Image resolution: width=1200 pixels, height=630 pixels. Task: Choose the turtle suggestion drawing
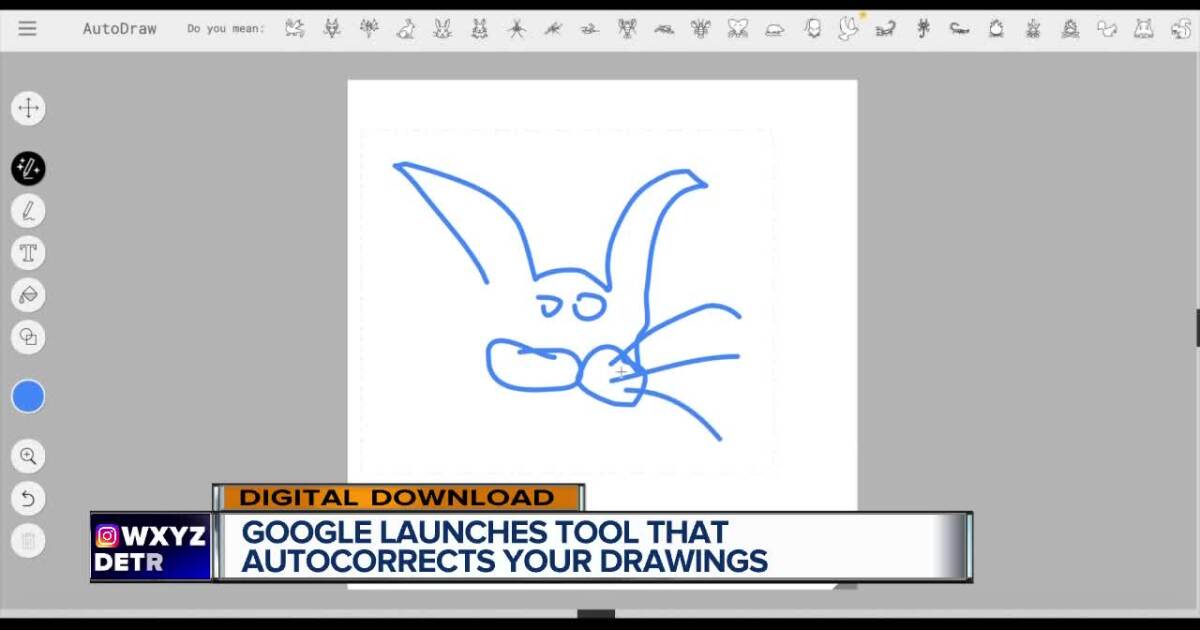point(774,29)
